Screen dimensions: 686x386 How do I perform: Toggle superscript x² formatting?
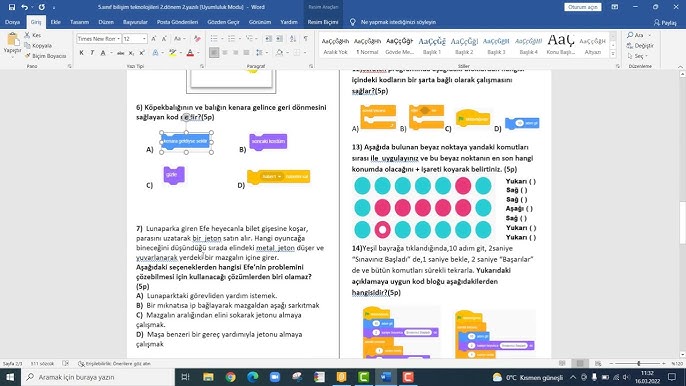(x=142, y=53)
